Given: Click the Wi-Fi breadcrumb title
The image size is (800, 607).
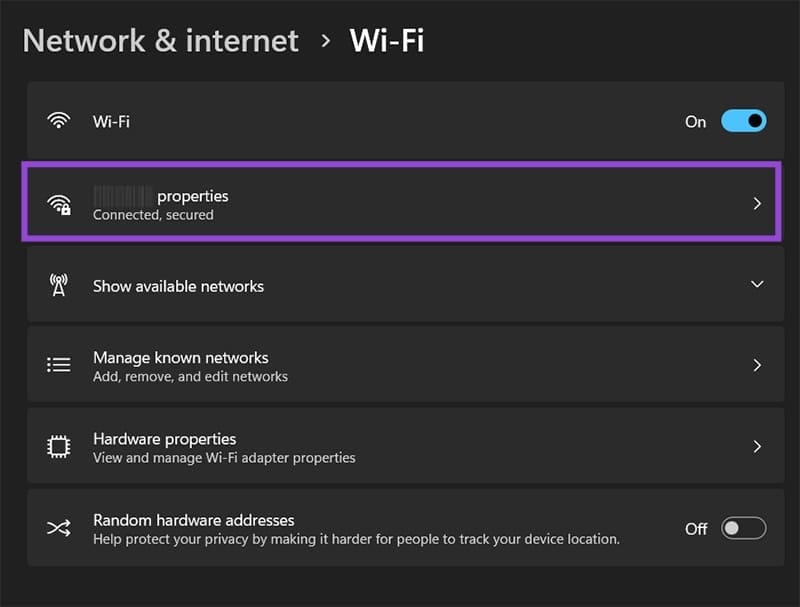Looking at the screenshot, I should (x=386, y=41).
